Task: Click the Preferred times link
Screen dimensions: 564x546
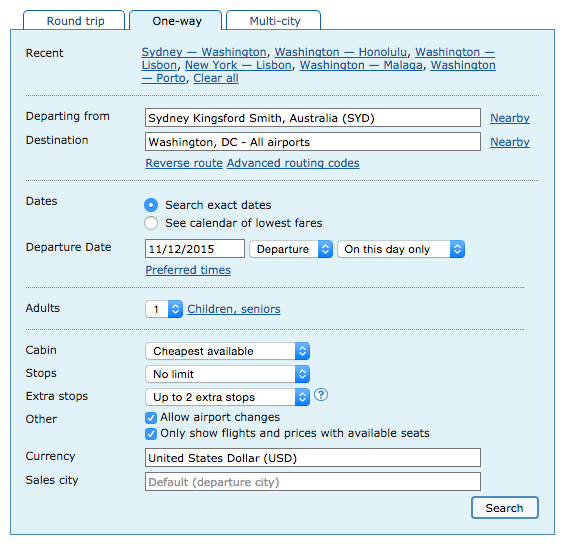Action: point(188,270)
